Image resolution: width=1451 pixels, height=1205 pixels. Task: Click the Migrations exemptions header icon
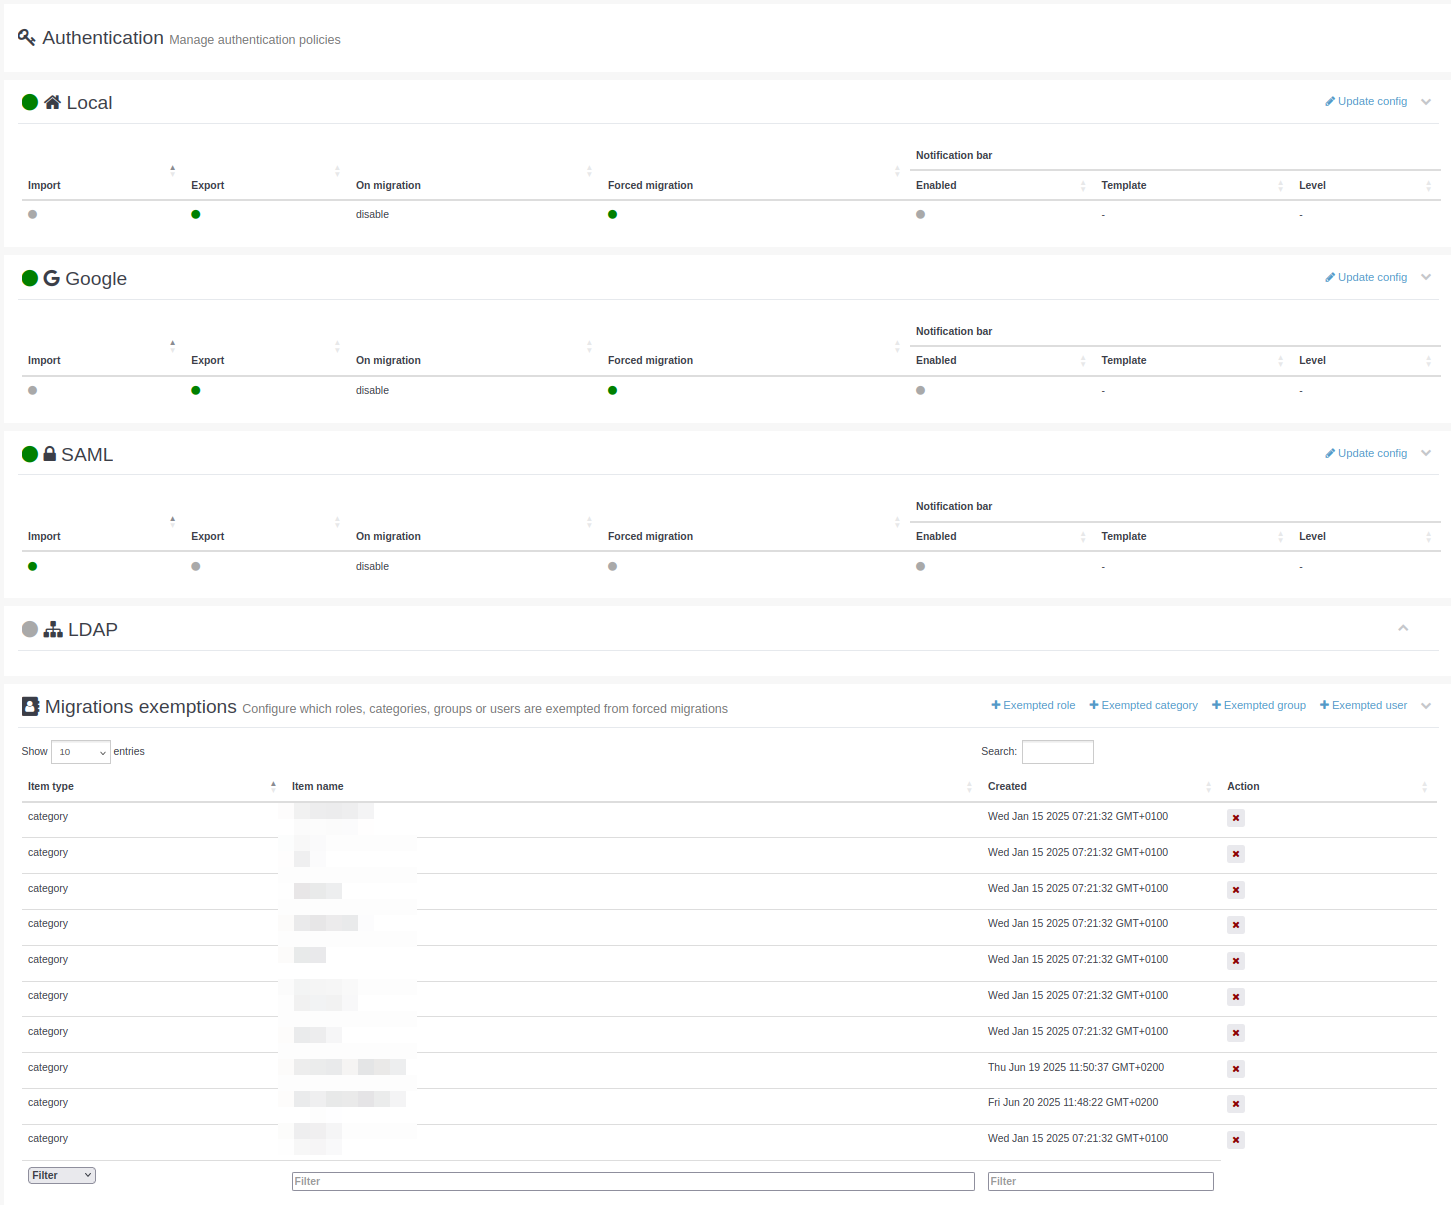31,707
